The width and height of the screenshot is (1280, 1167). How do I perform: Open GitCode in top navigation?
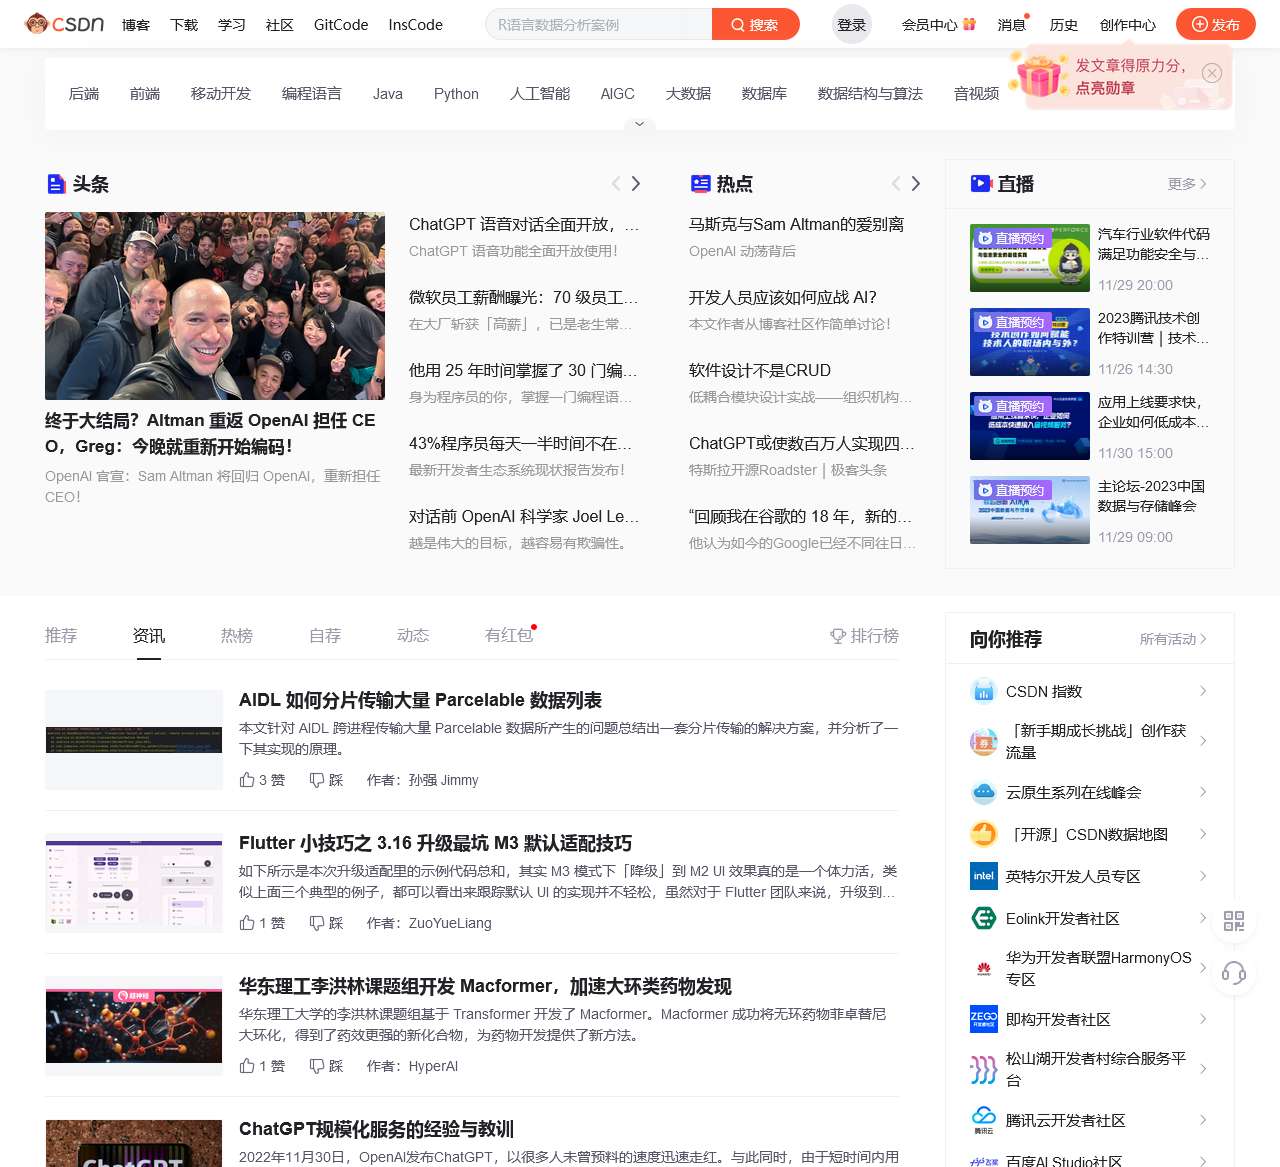341,24
